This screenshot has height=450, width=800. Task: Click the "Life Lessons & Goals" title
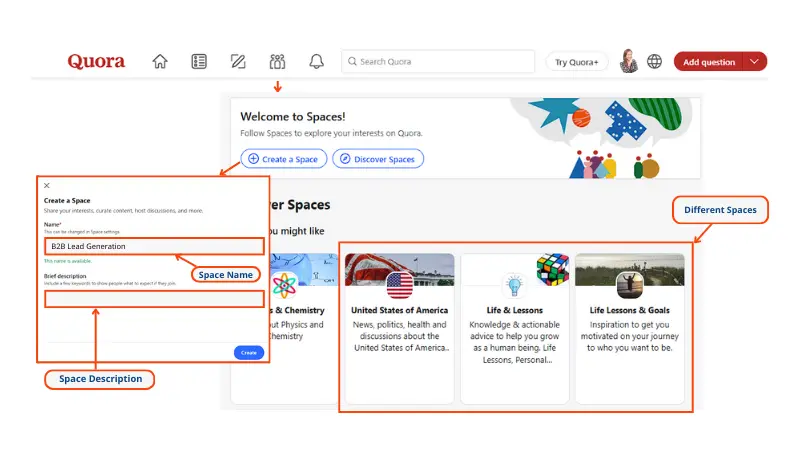630,310
